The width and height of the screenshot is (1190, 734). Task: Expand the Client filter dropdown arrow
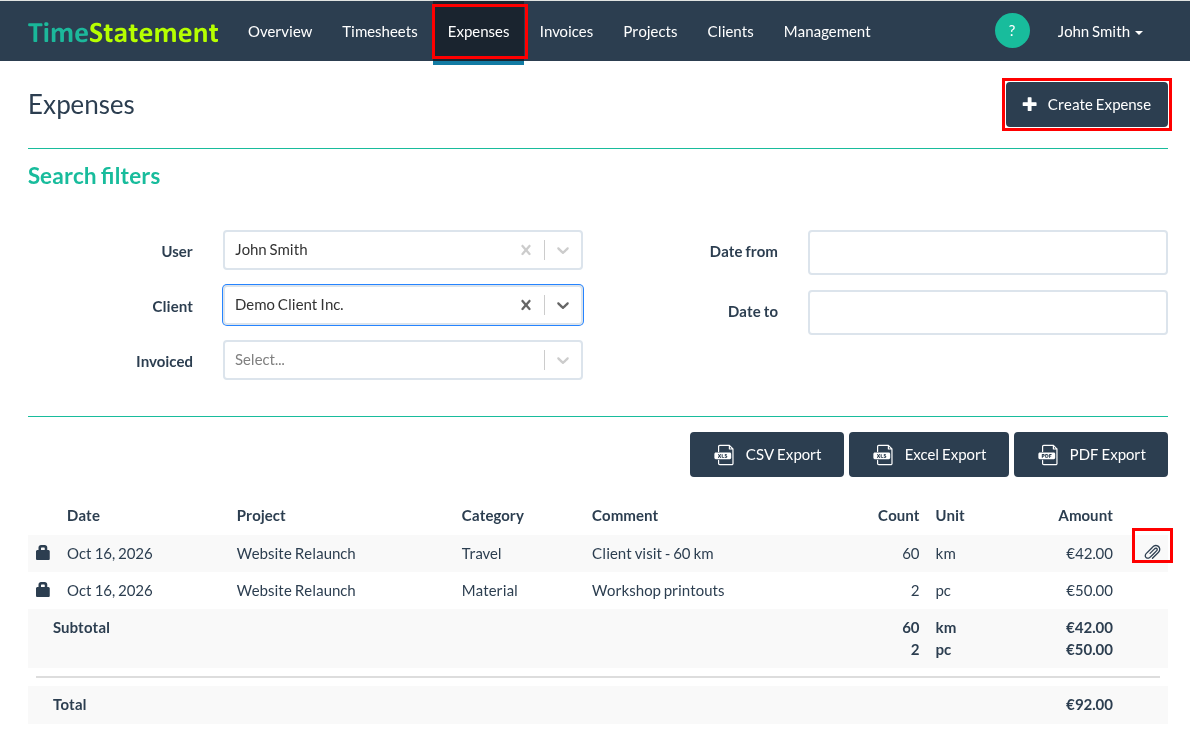(563, 305)
